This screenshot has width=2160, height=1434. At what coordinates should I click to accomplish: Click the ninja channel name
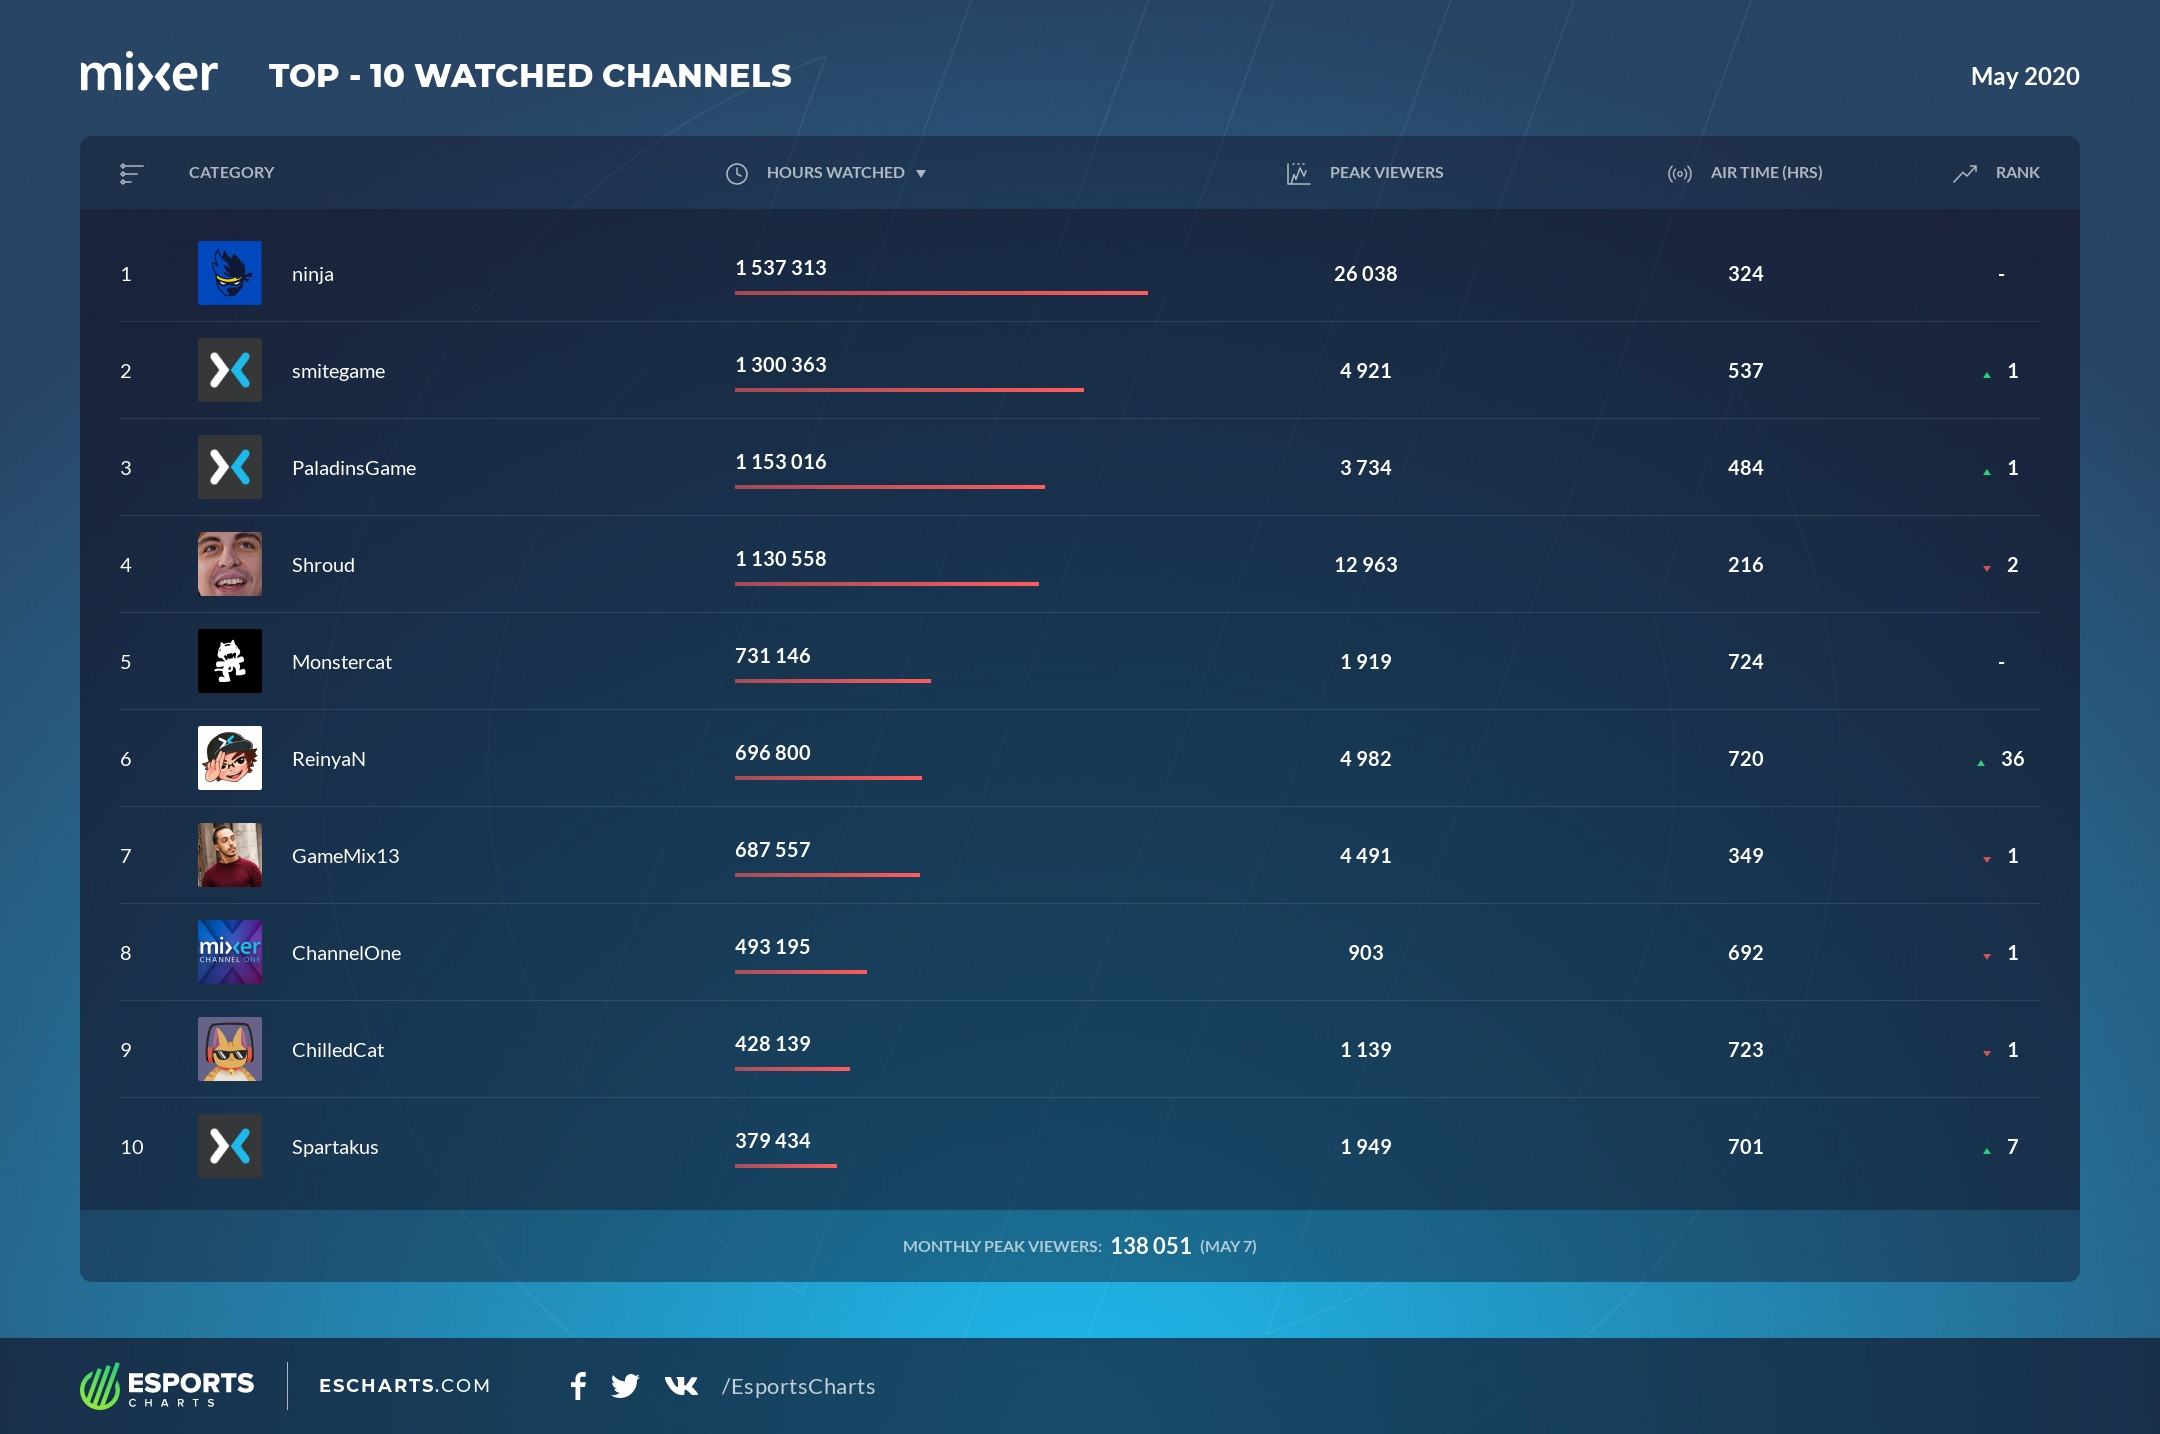313,274
